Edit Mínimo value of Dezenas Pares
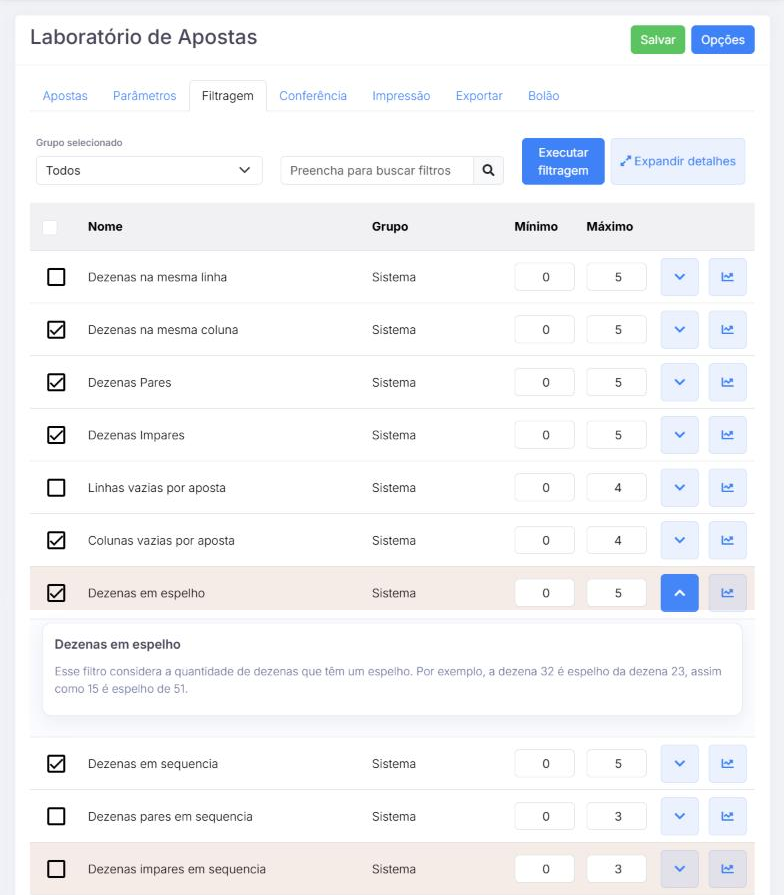 pyautogui.click(x=544, y=382)
